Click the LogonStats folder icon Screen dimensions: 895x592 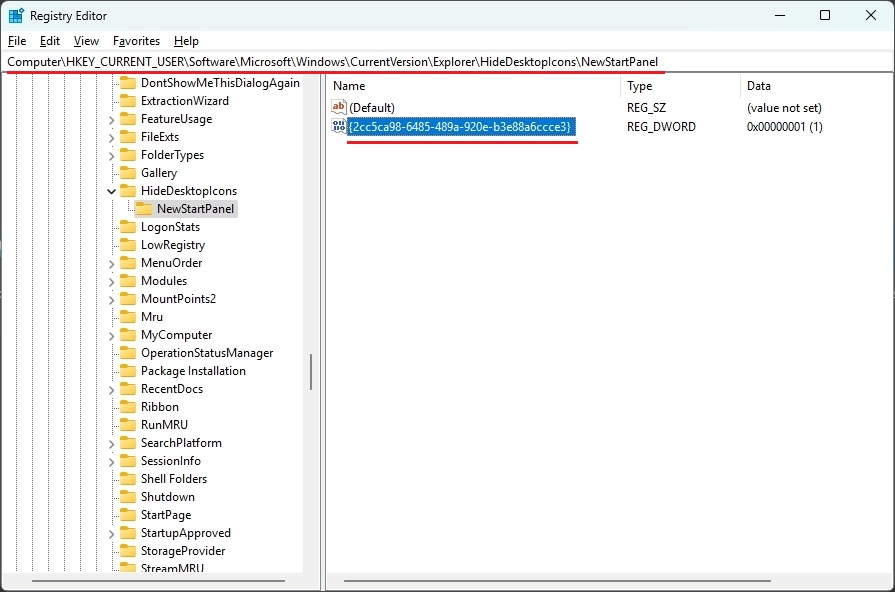(x=128, y=227)
